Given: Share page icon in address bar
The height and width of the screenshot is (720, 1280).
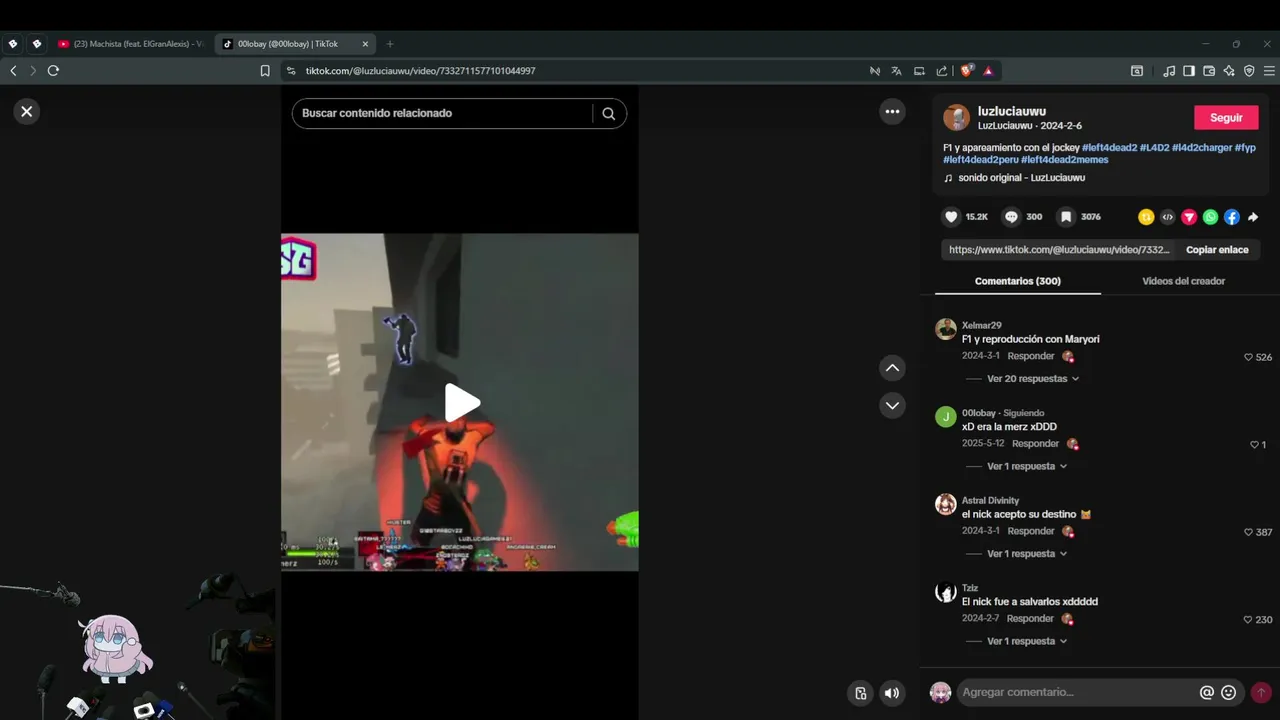Looking at the screenshot, I should (x=942, y=71).
